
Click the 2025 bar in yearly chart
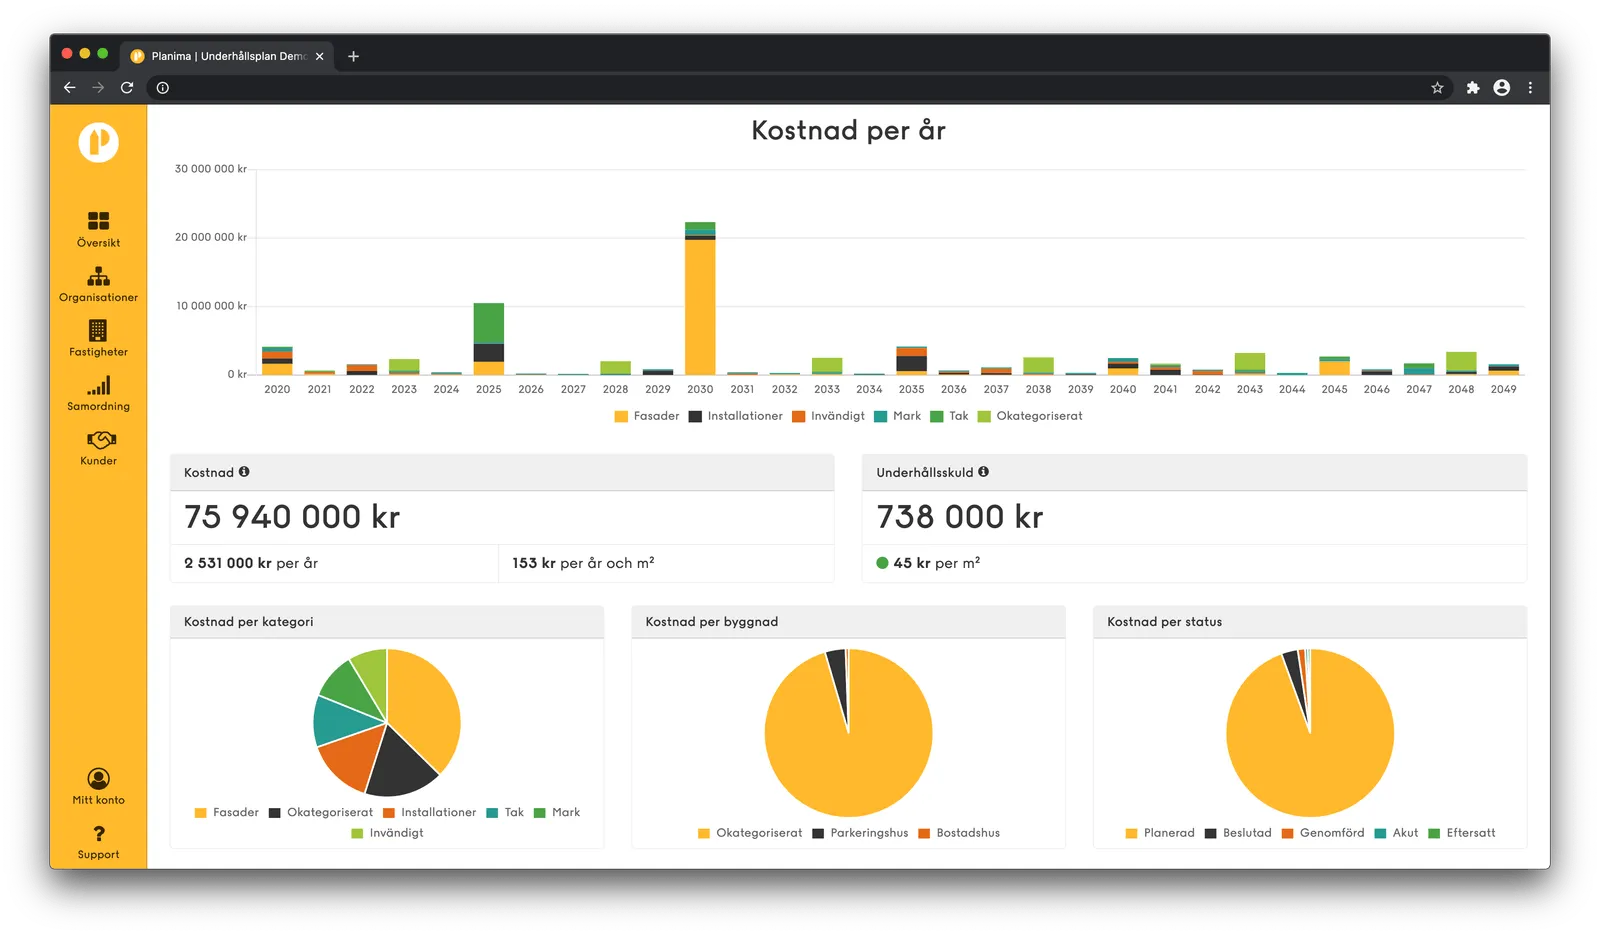pos(489,340)
